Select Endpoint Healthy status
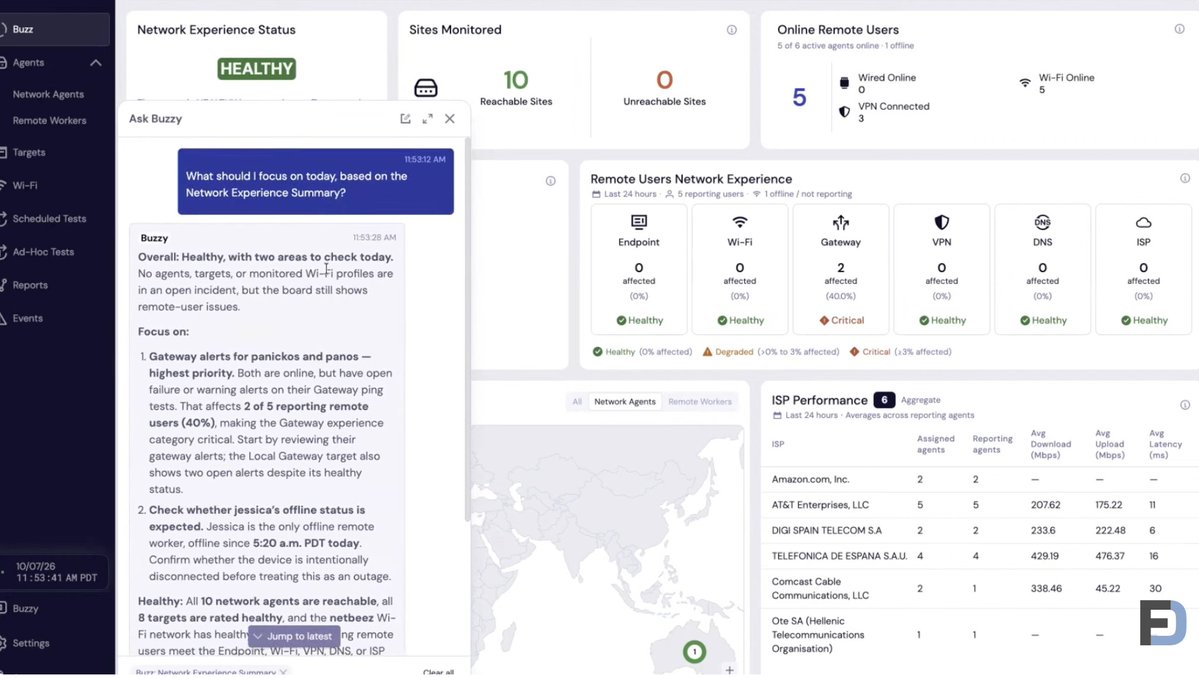Screen dimensions: 1199x678 pos(639,320)
